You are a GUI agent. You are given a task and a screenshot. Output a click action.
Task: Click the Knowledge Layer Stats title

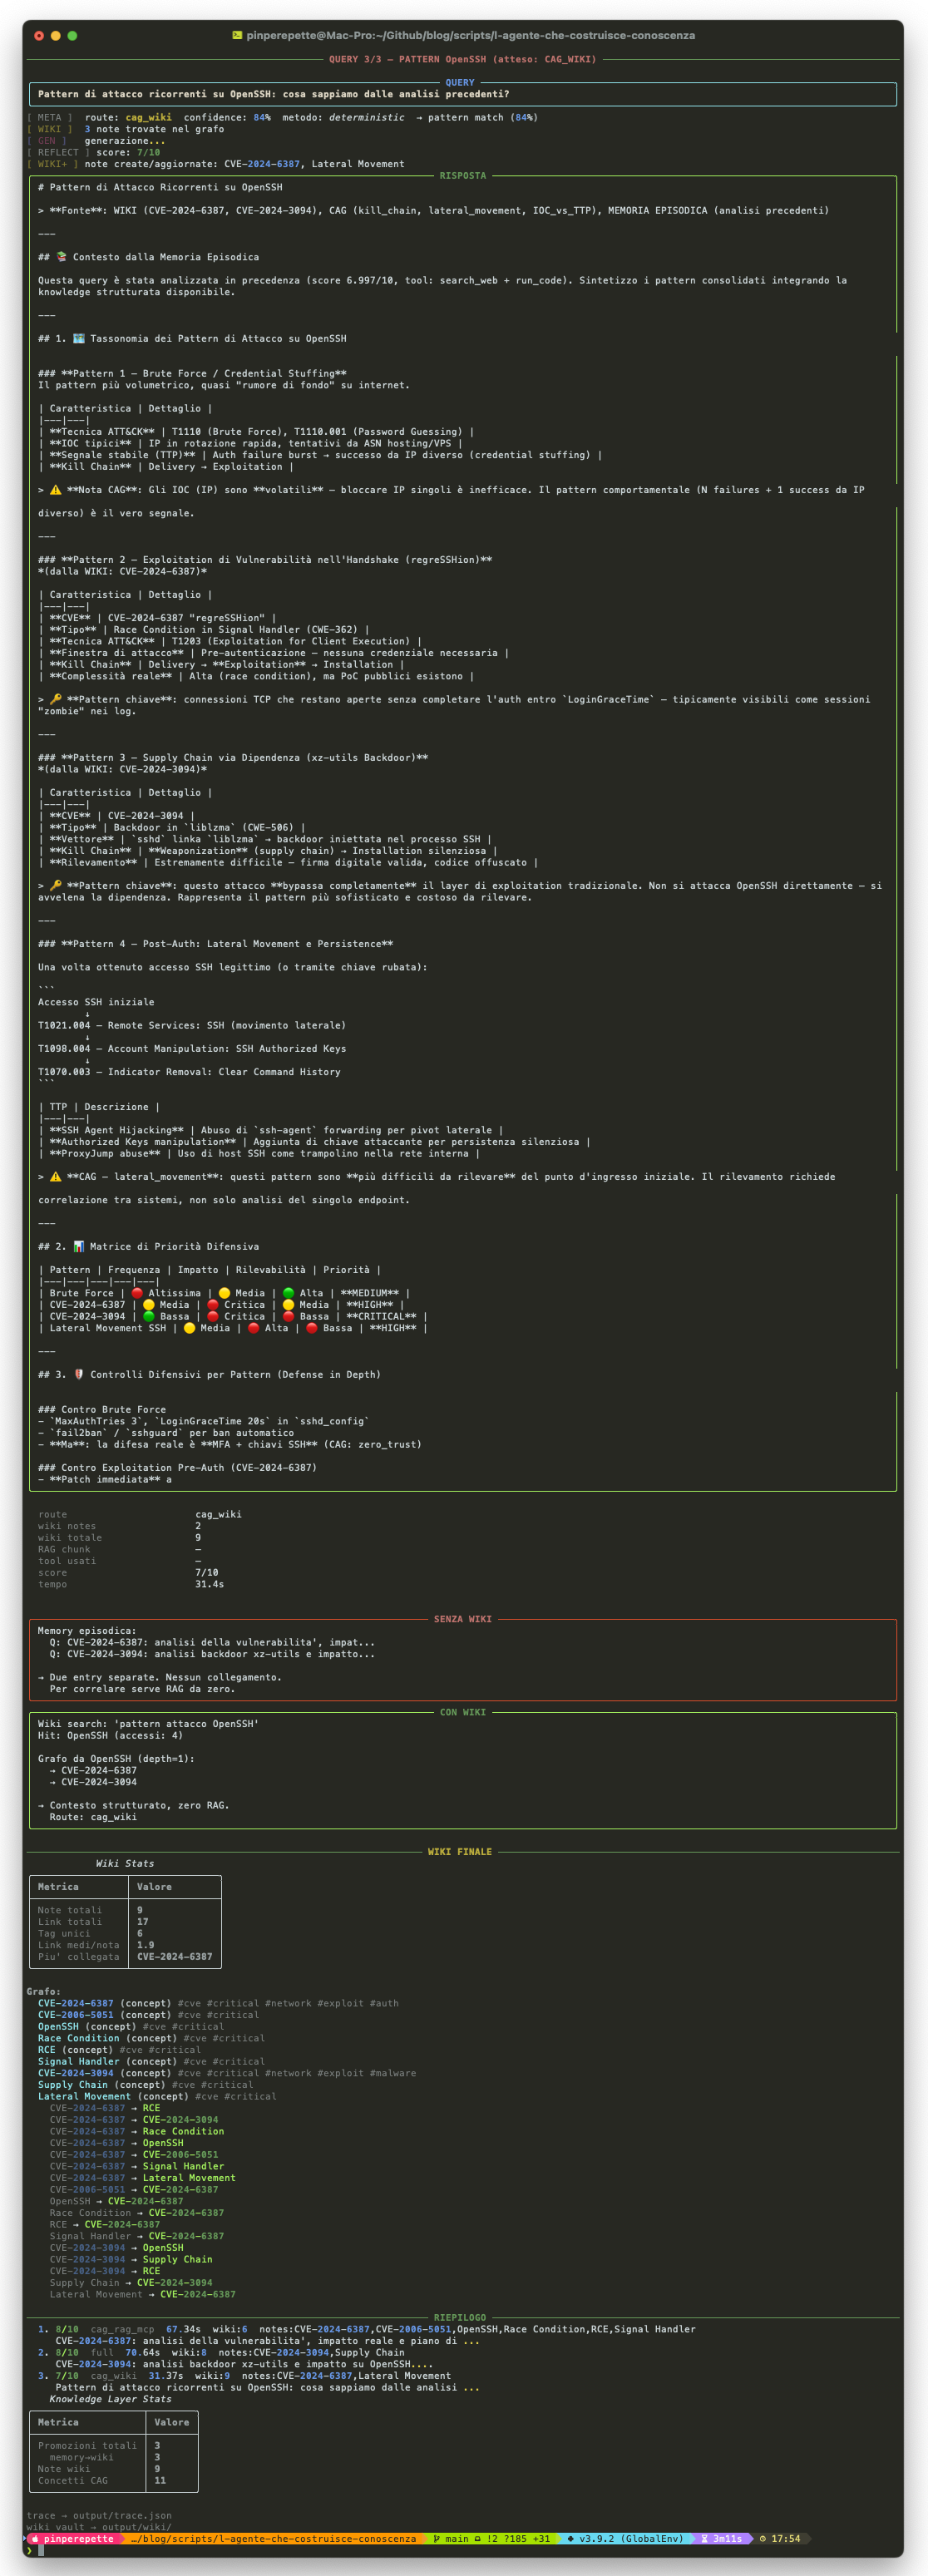pyautogui.click(x=110, y=2399)
